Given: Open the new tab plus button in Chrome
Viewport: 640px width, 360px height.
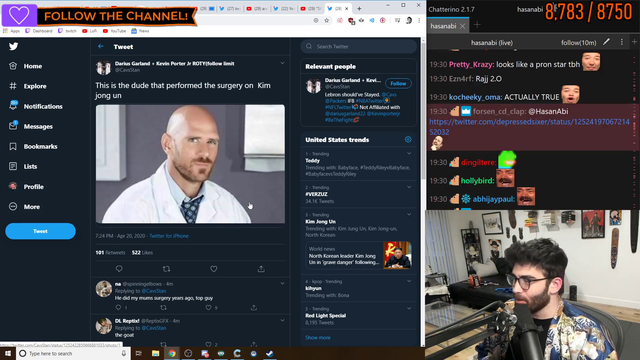Looking at the screenshot, I should (359, 9).
